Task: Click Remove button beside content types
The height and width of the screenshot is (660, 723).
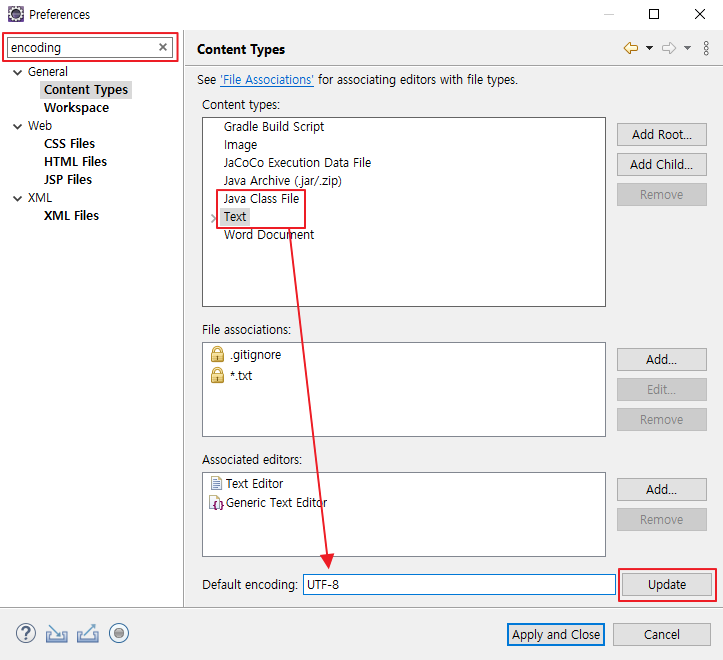Action: point(662,195)
